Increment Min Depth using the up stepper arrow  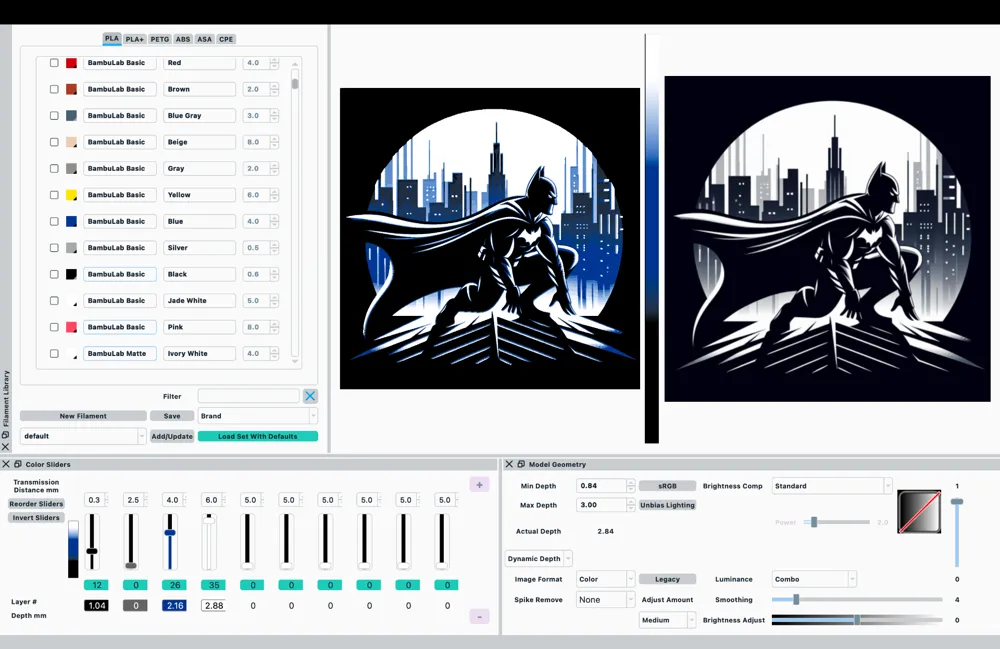point(633,482)
